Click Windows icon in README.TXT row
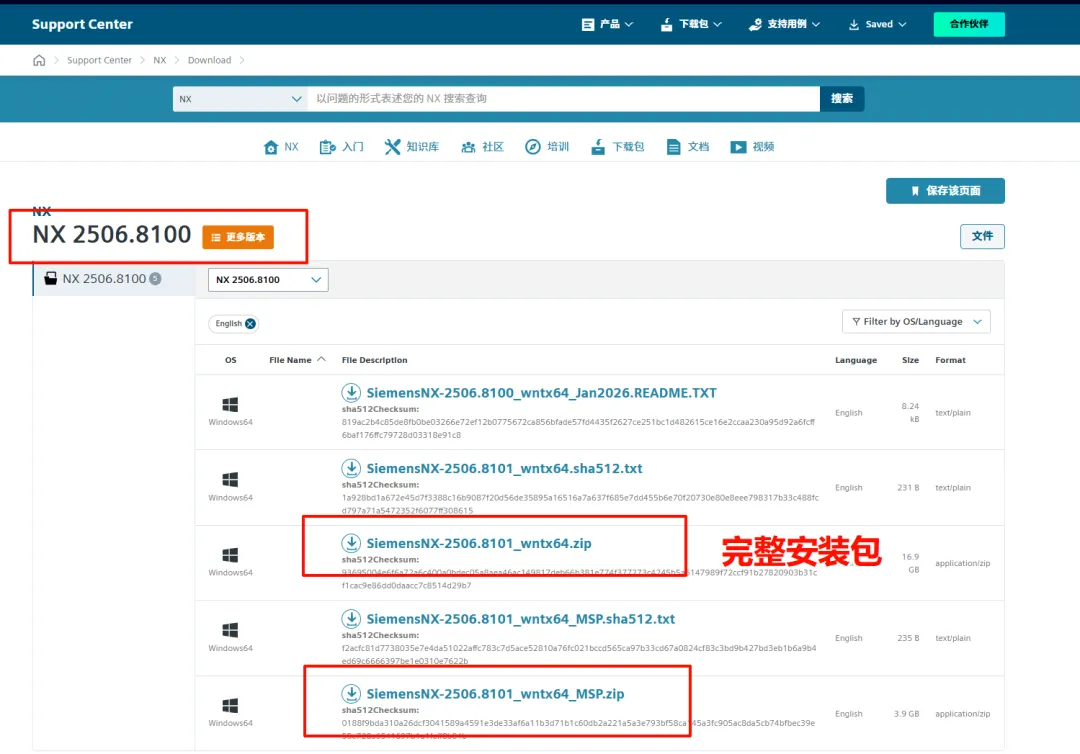1080x754 pixels. [230, 404]
